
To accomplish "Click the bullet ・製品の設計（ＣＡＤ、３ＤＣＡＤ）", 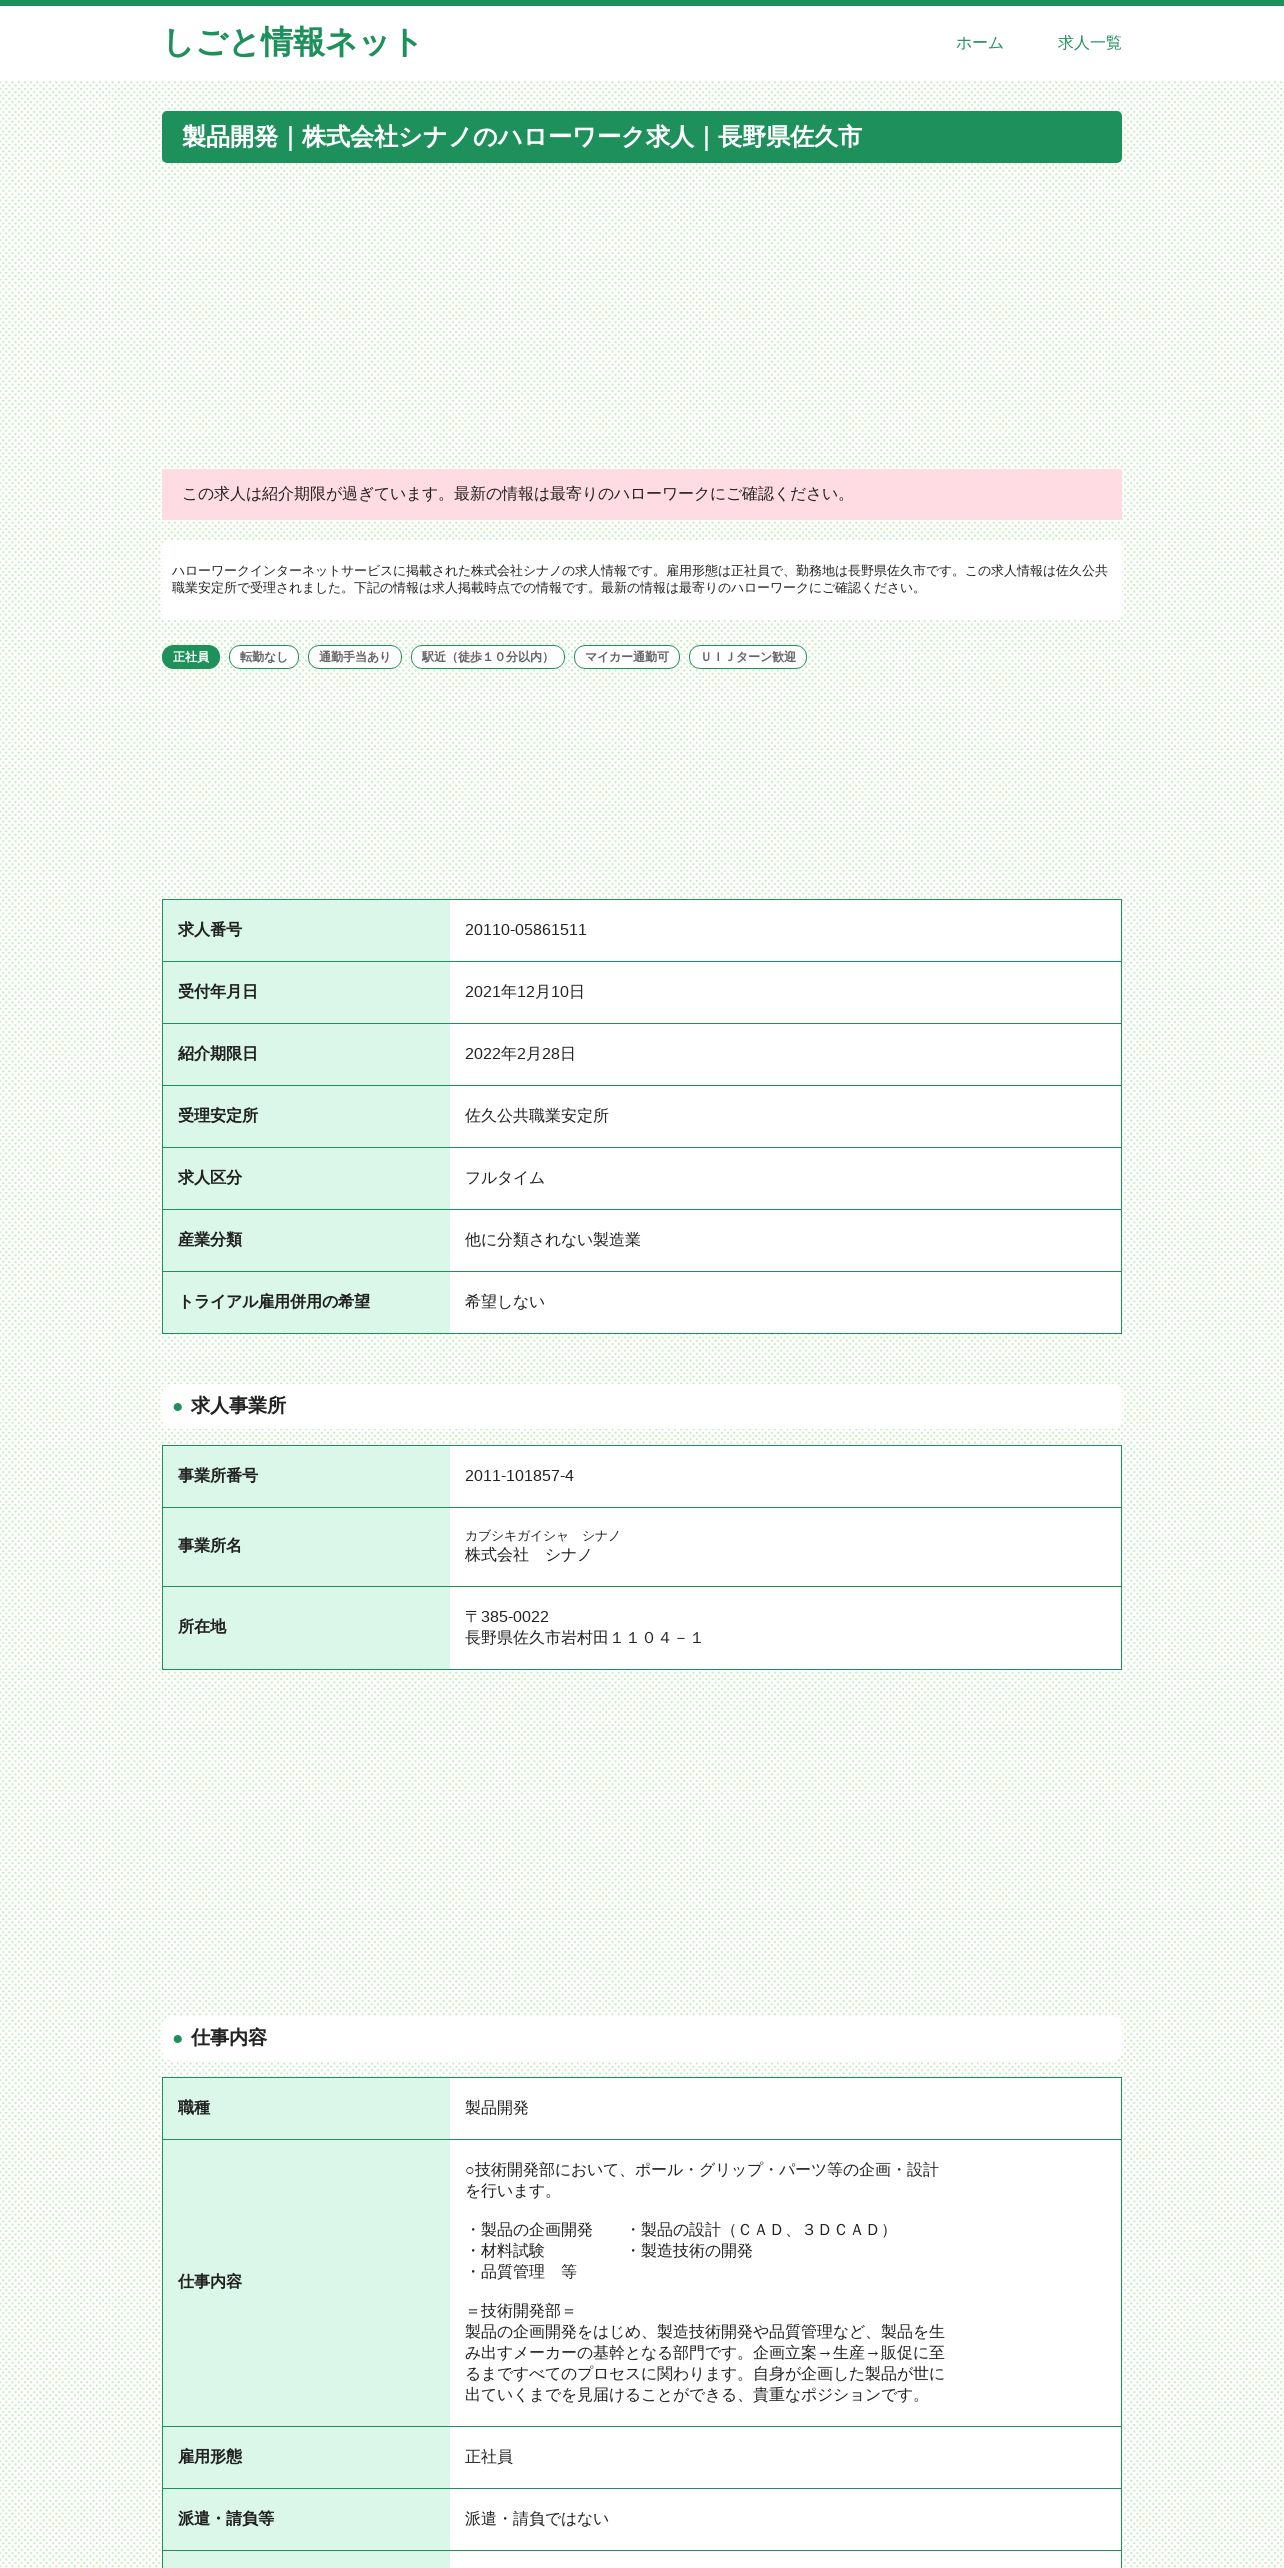I will (x=760, y=2230).
